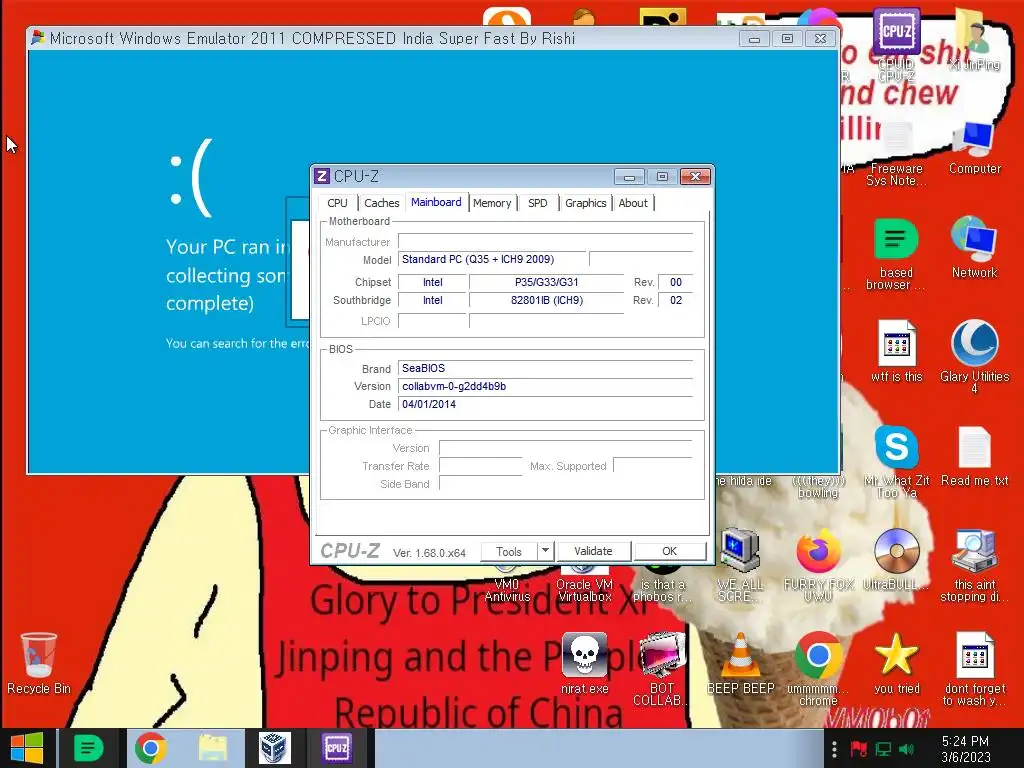This screenshot has width=1024, height=768.
Task: Open the based browser desktop icon
Action: [x=896, y=255]
